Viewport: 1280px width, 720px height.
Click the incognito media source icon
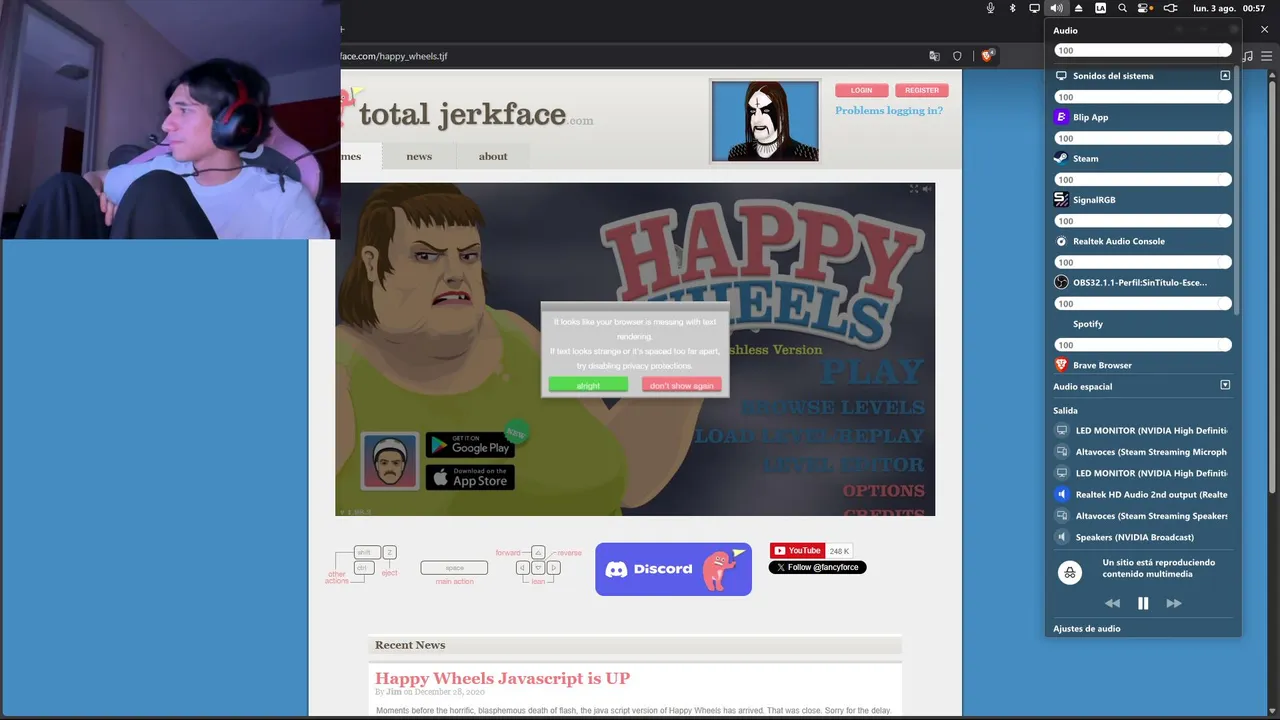coord(1070,572)
